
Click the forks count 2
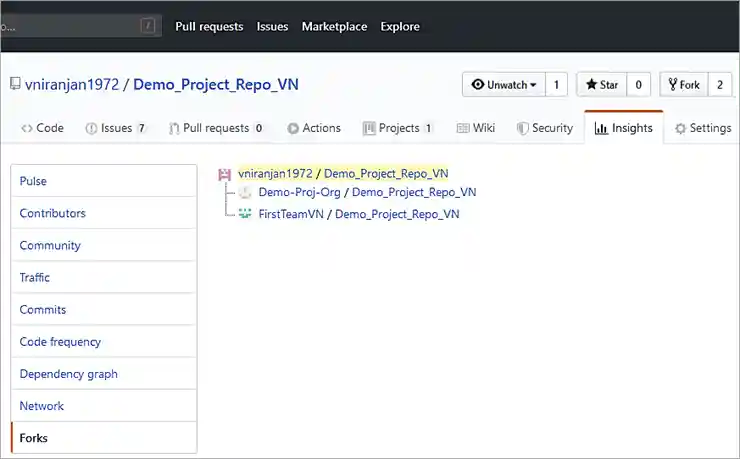(x=720, y=84)
